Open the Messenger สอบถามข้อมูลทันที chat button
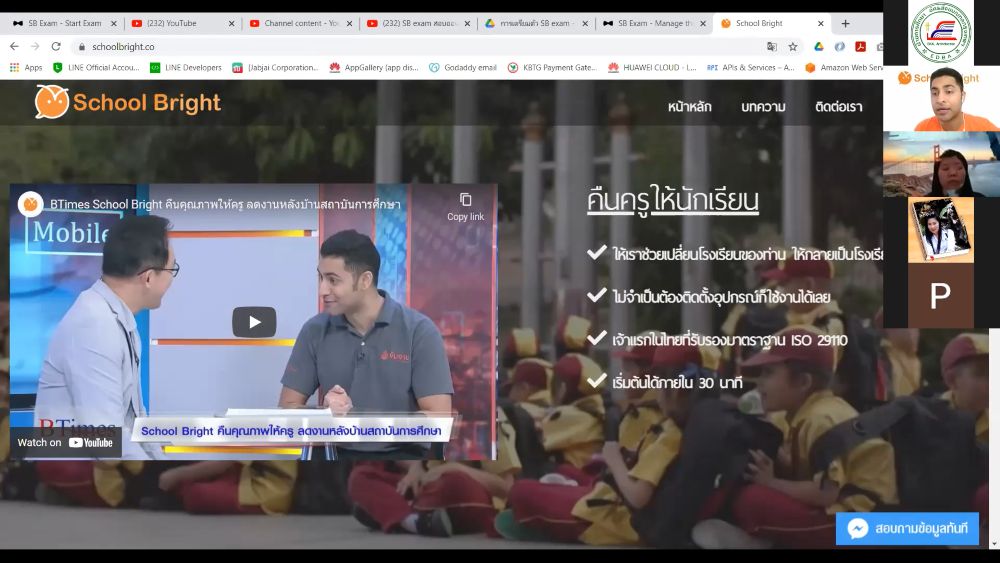 click(x=907, y=529)
